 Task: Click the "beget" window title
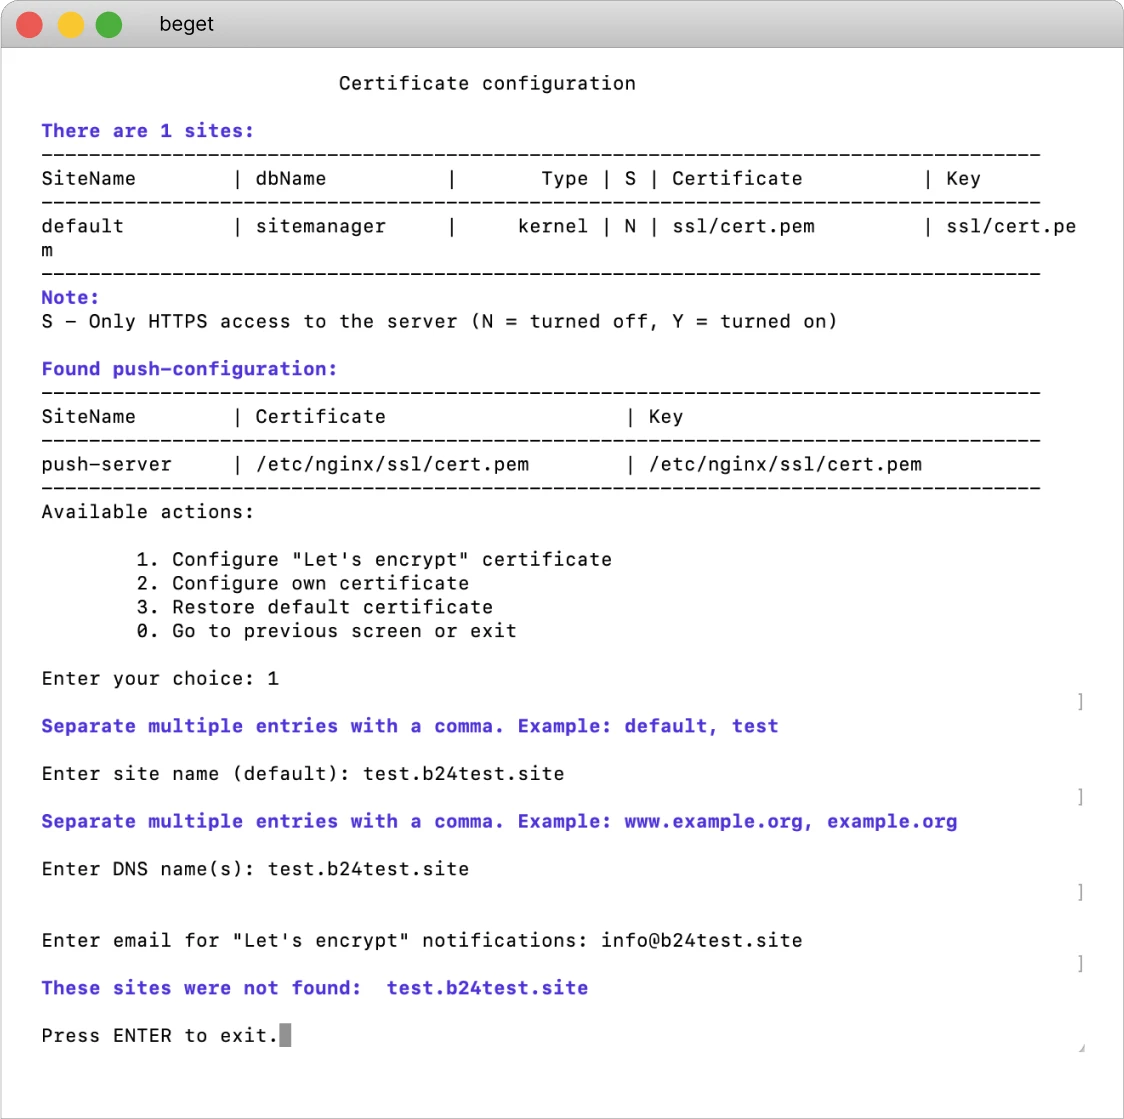[186, 25]
